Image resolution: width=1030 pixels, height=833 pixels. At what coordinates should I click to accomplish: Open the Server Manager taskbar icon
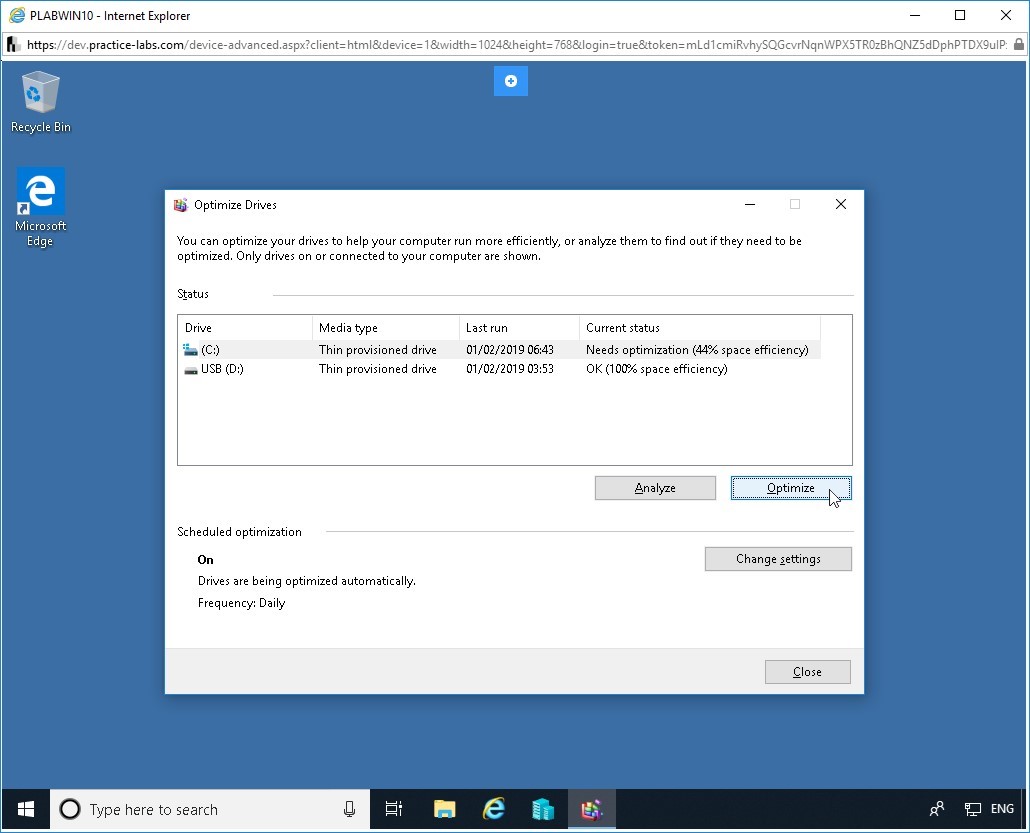click(x=543, y=809)
